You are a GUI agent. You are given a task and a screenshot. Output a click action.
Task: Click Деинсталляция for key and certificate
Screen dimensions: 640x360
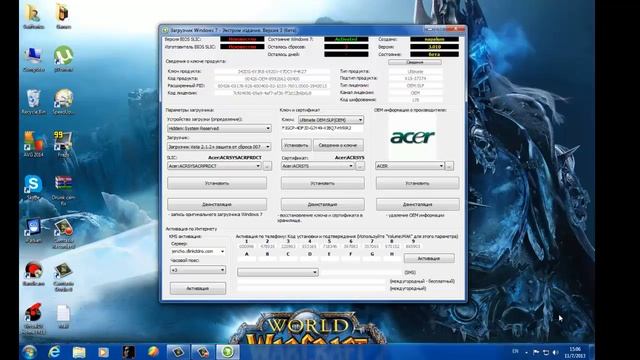pyautogui.click(x=322, y=204)
